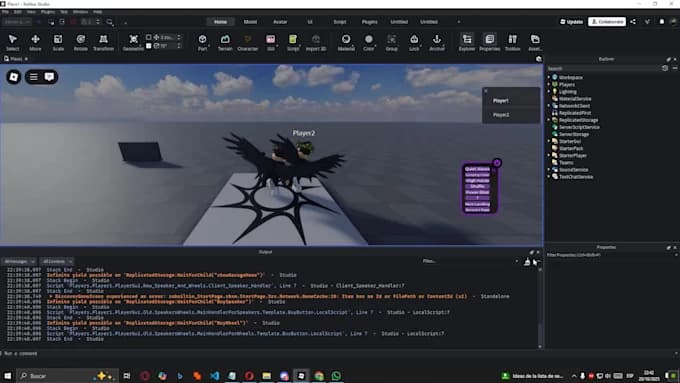The image size is (680, 383).
Task: Expand the ReplicatedStorage node
Action: click(x=549, y=120)
